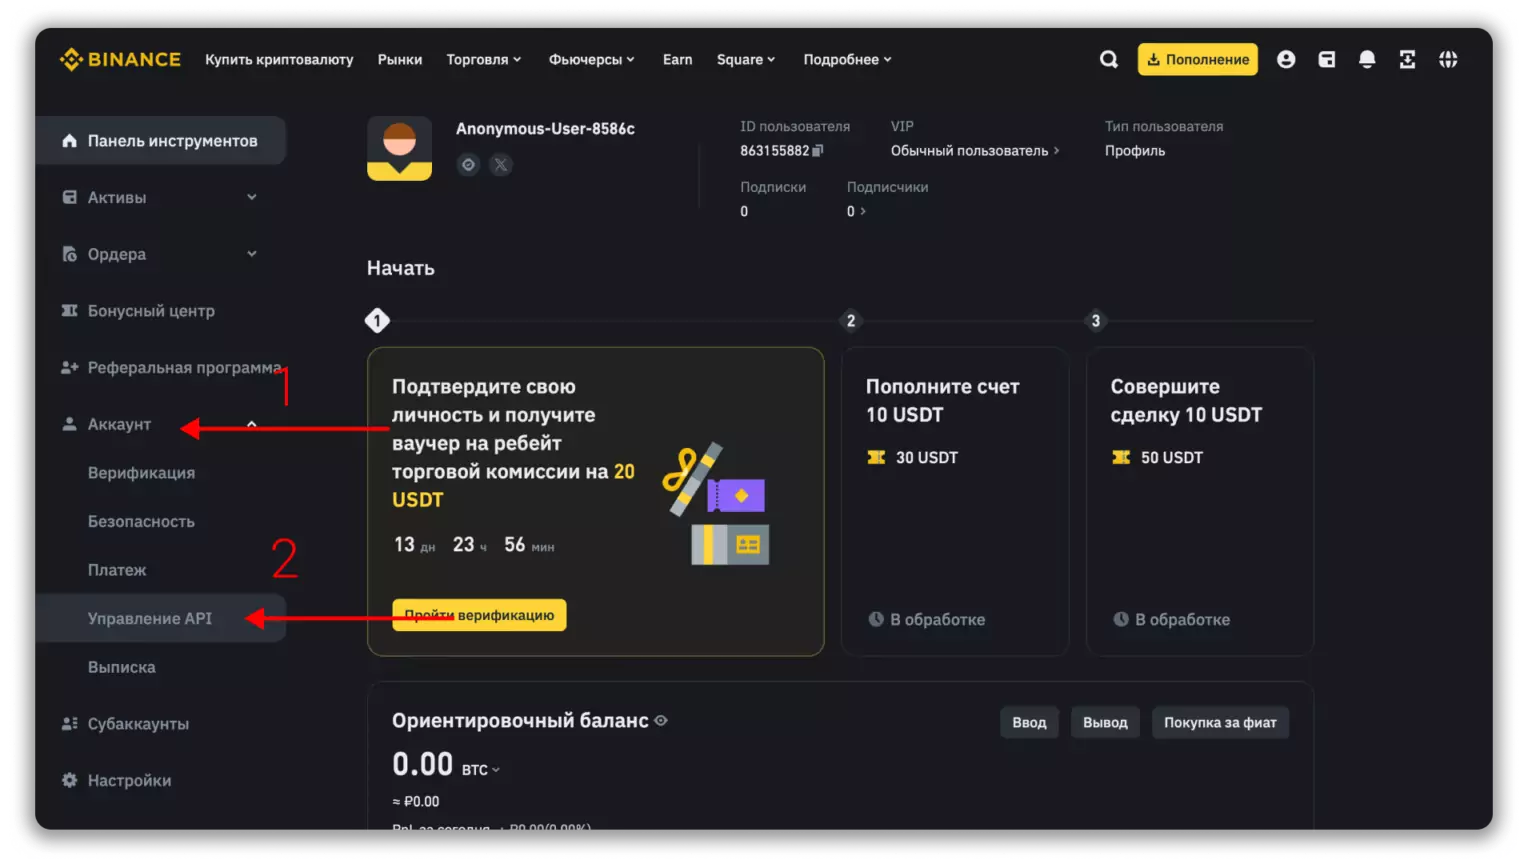The height and width of the screenshot is (864, 1536).
Task: Click the Пополните счет 10 USDT card
Action: [955, 501]
